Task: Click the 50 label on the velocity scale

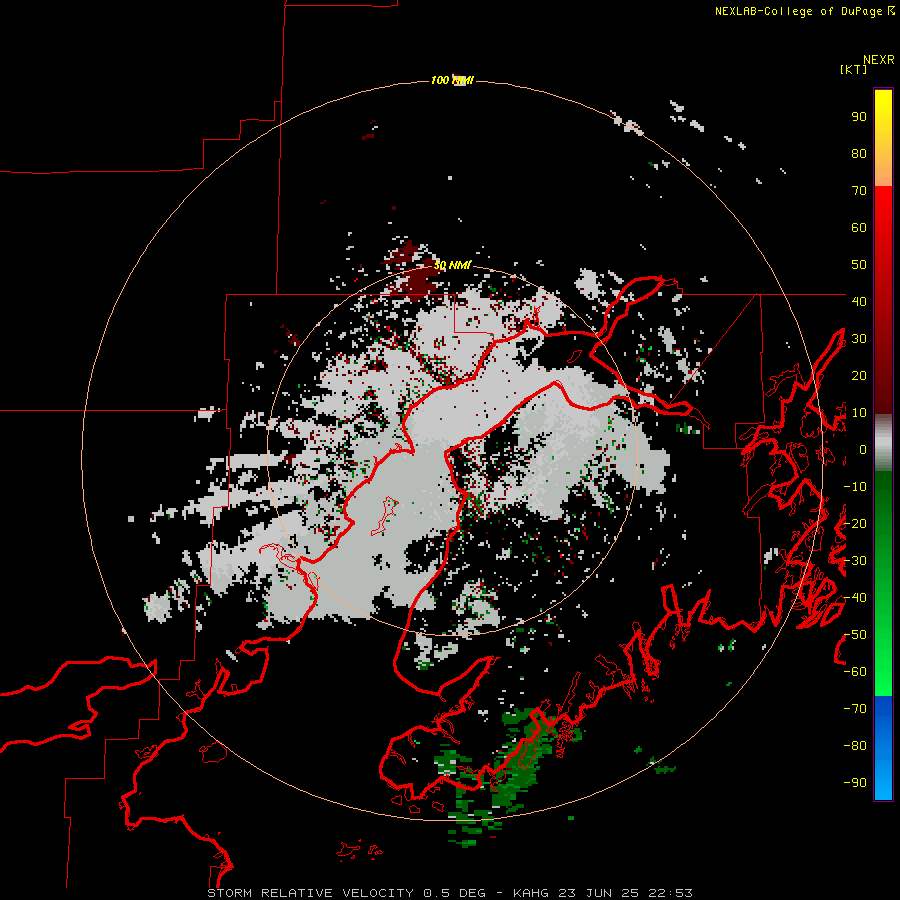Action: click(859, 265)
